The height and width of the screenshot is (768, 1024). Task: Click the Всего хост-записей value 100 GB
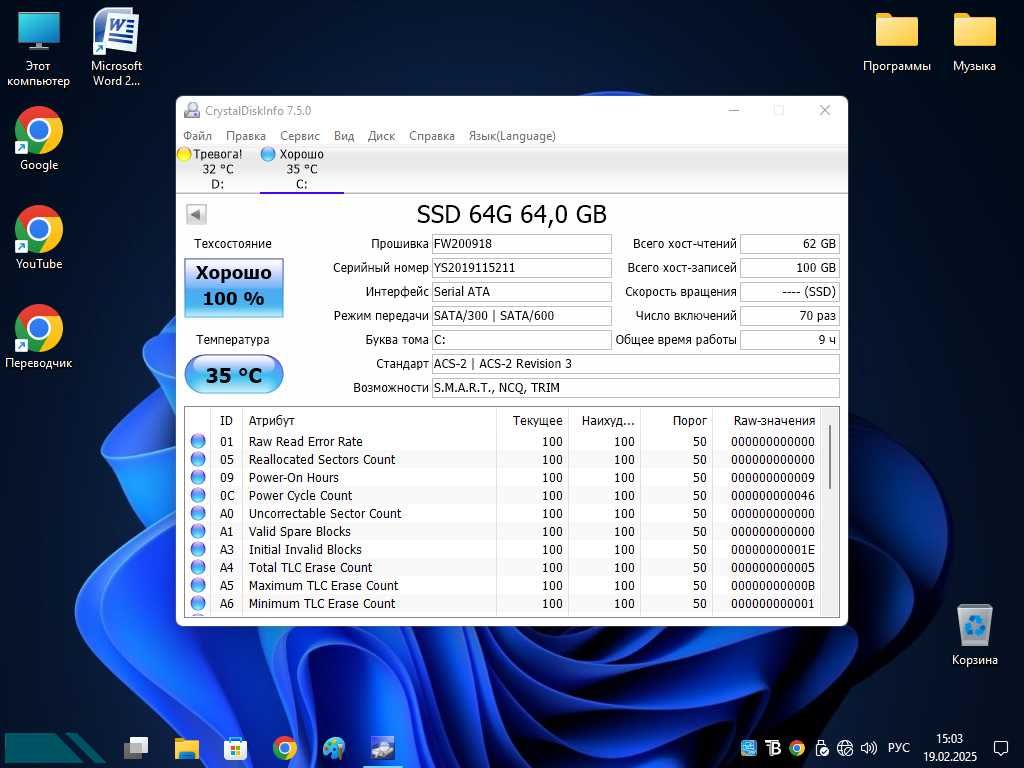point(790,268)
